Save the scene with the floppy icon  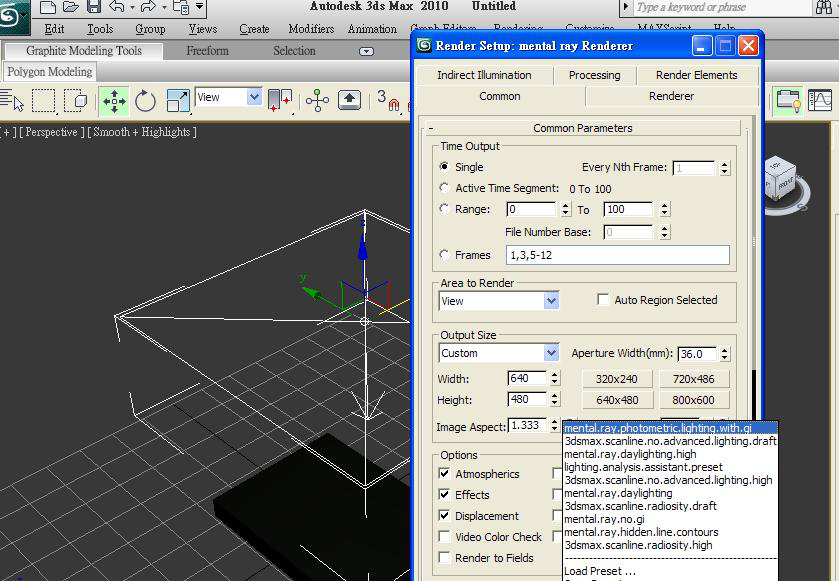[94, 6]
